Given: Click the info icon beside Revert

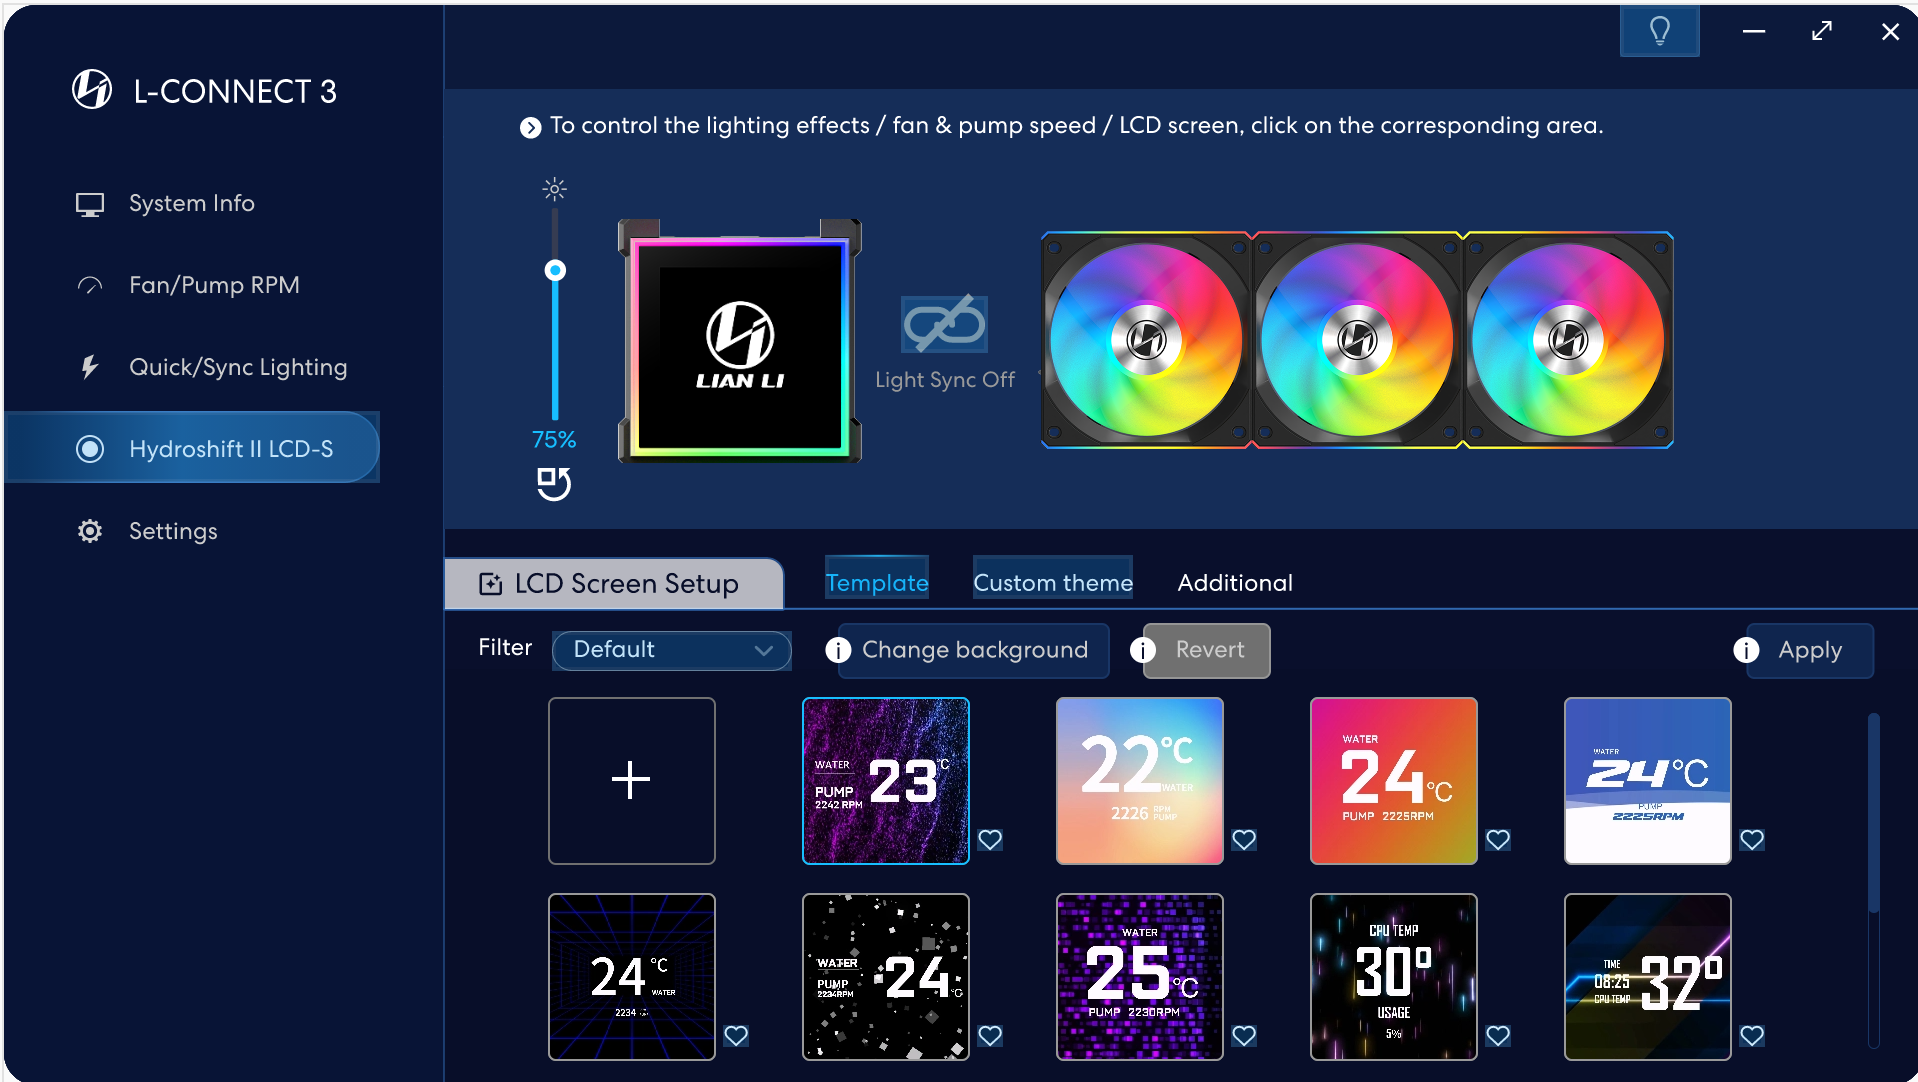Looking at the screenshot, I should point(1143,650).
